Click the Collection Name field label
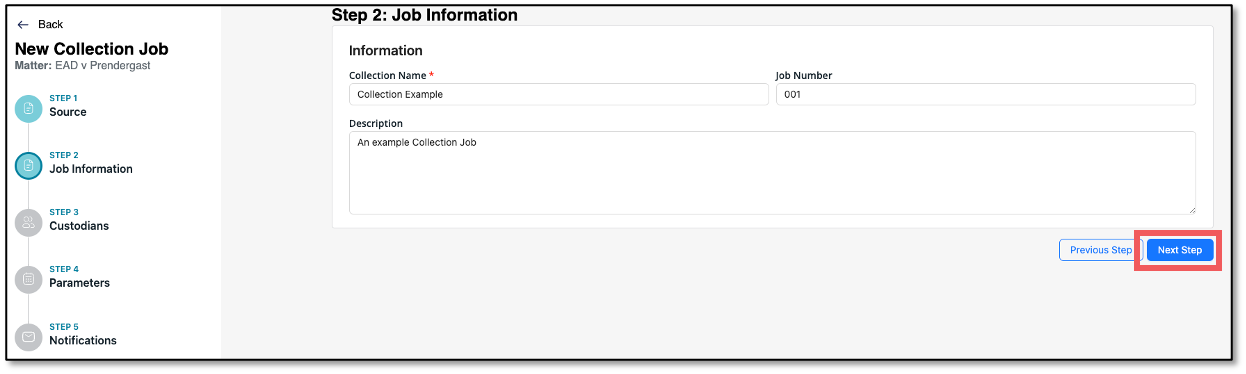Image resolution: width=1246 pixels, height=374 pixels. 388,75
